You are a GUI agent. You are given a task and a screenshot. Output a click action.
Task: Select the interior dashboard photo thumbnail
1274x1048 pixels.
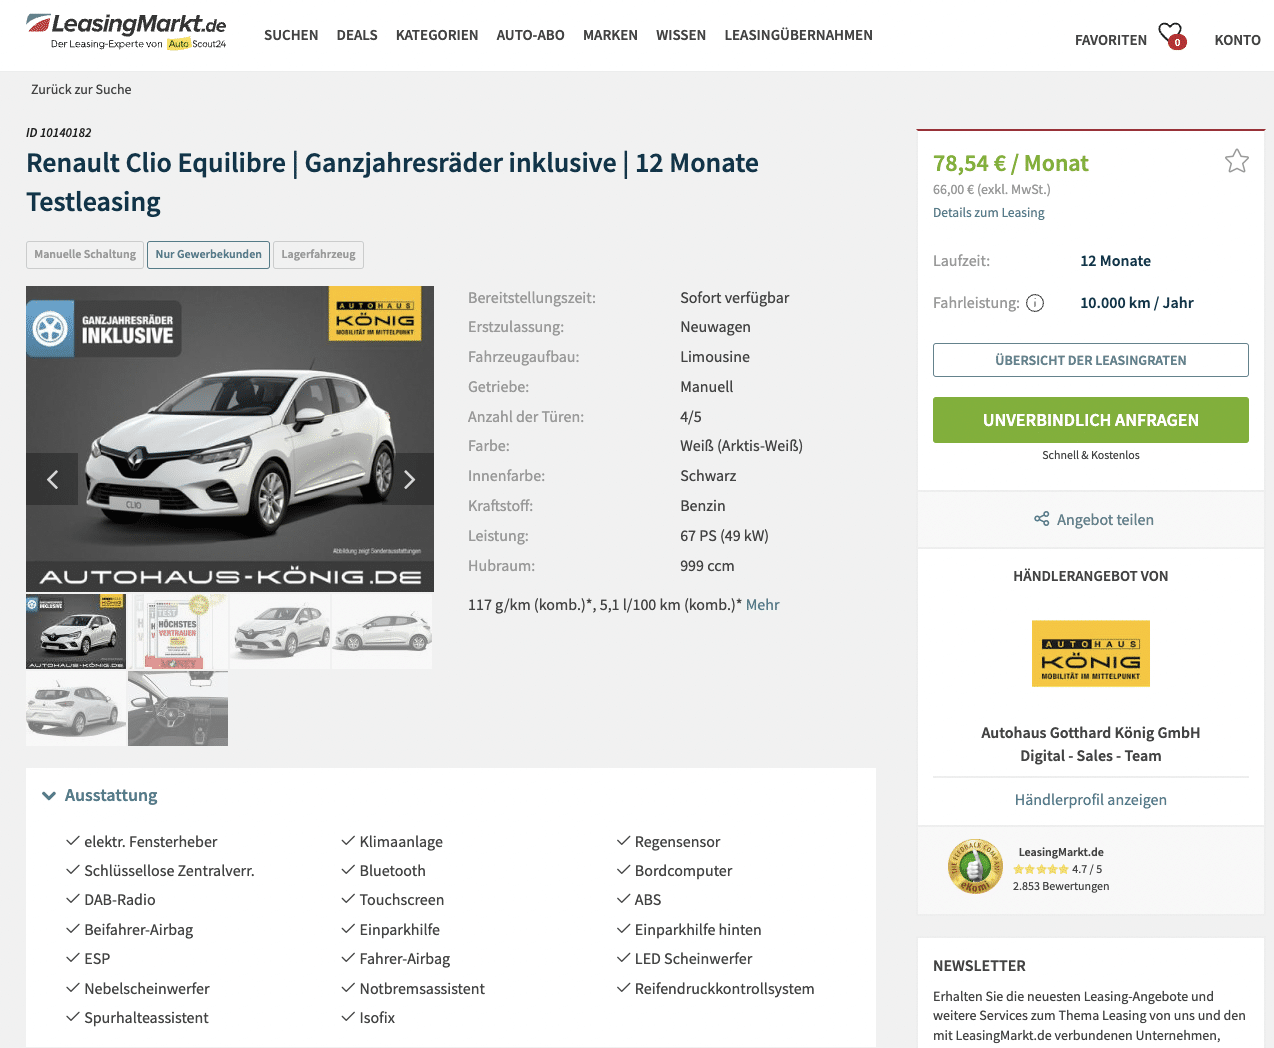(x=178, y=708)
